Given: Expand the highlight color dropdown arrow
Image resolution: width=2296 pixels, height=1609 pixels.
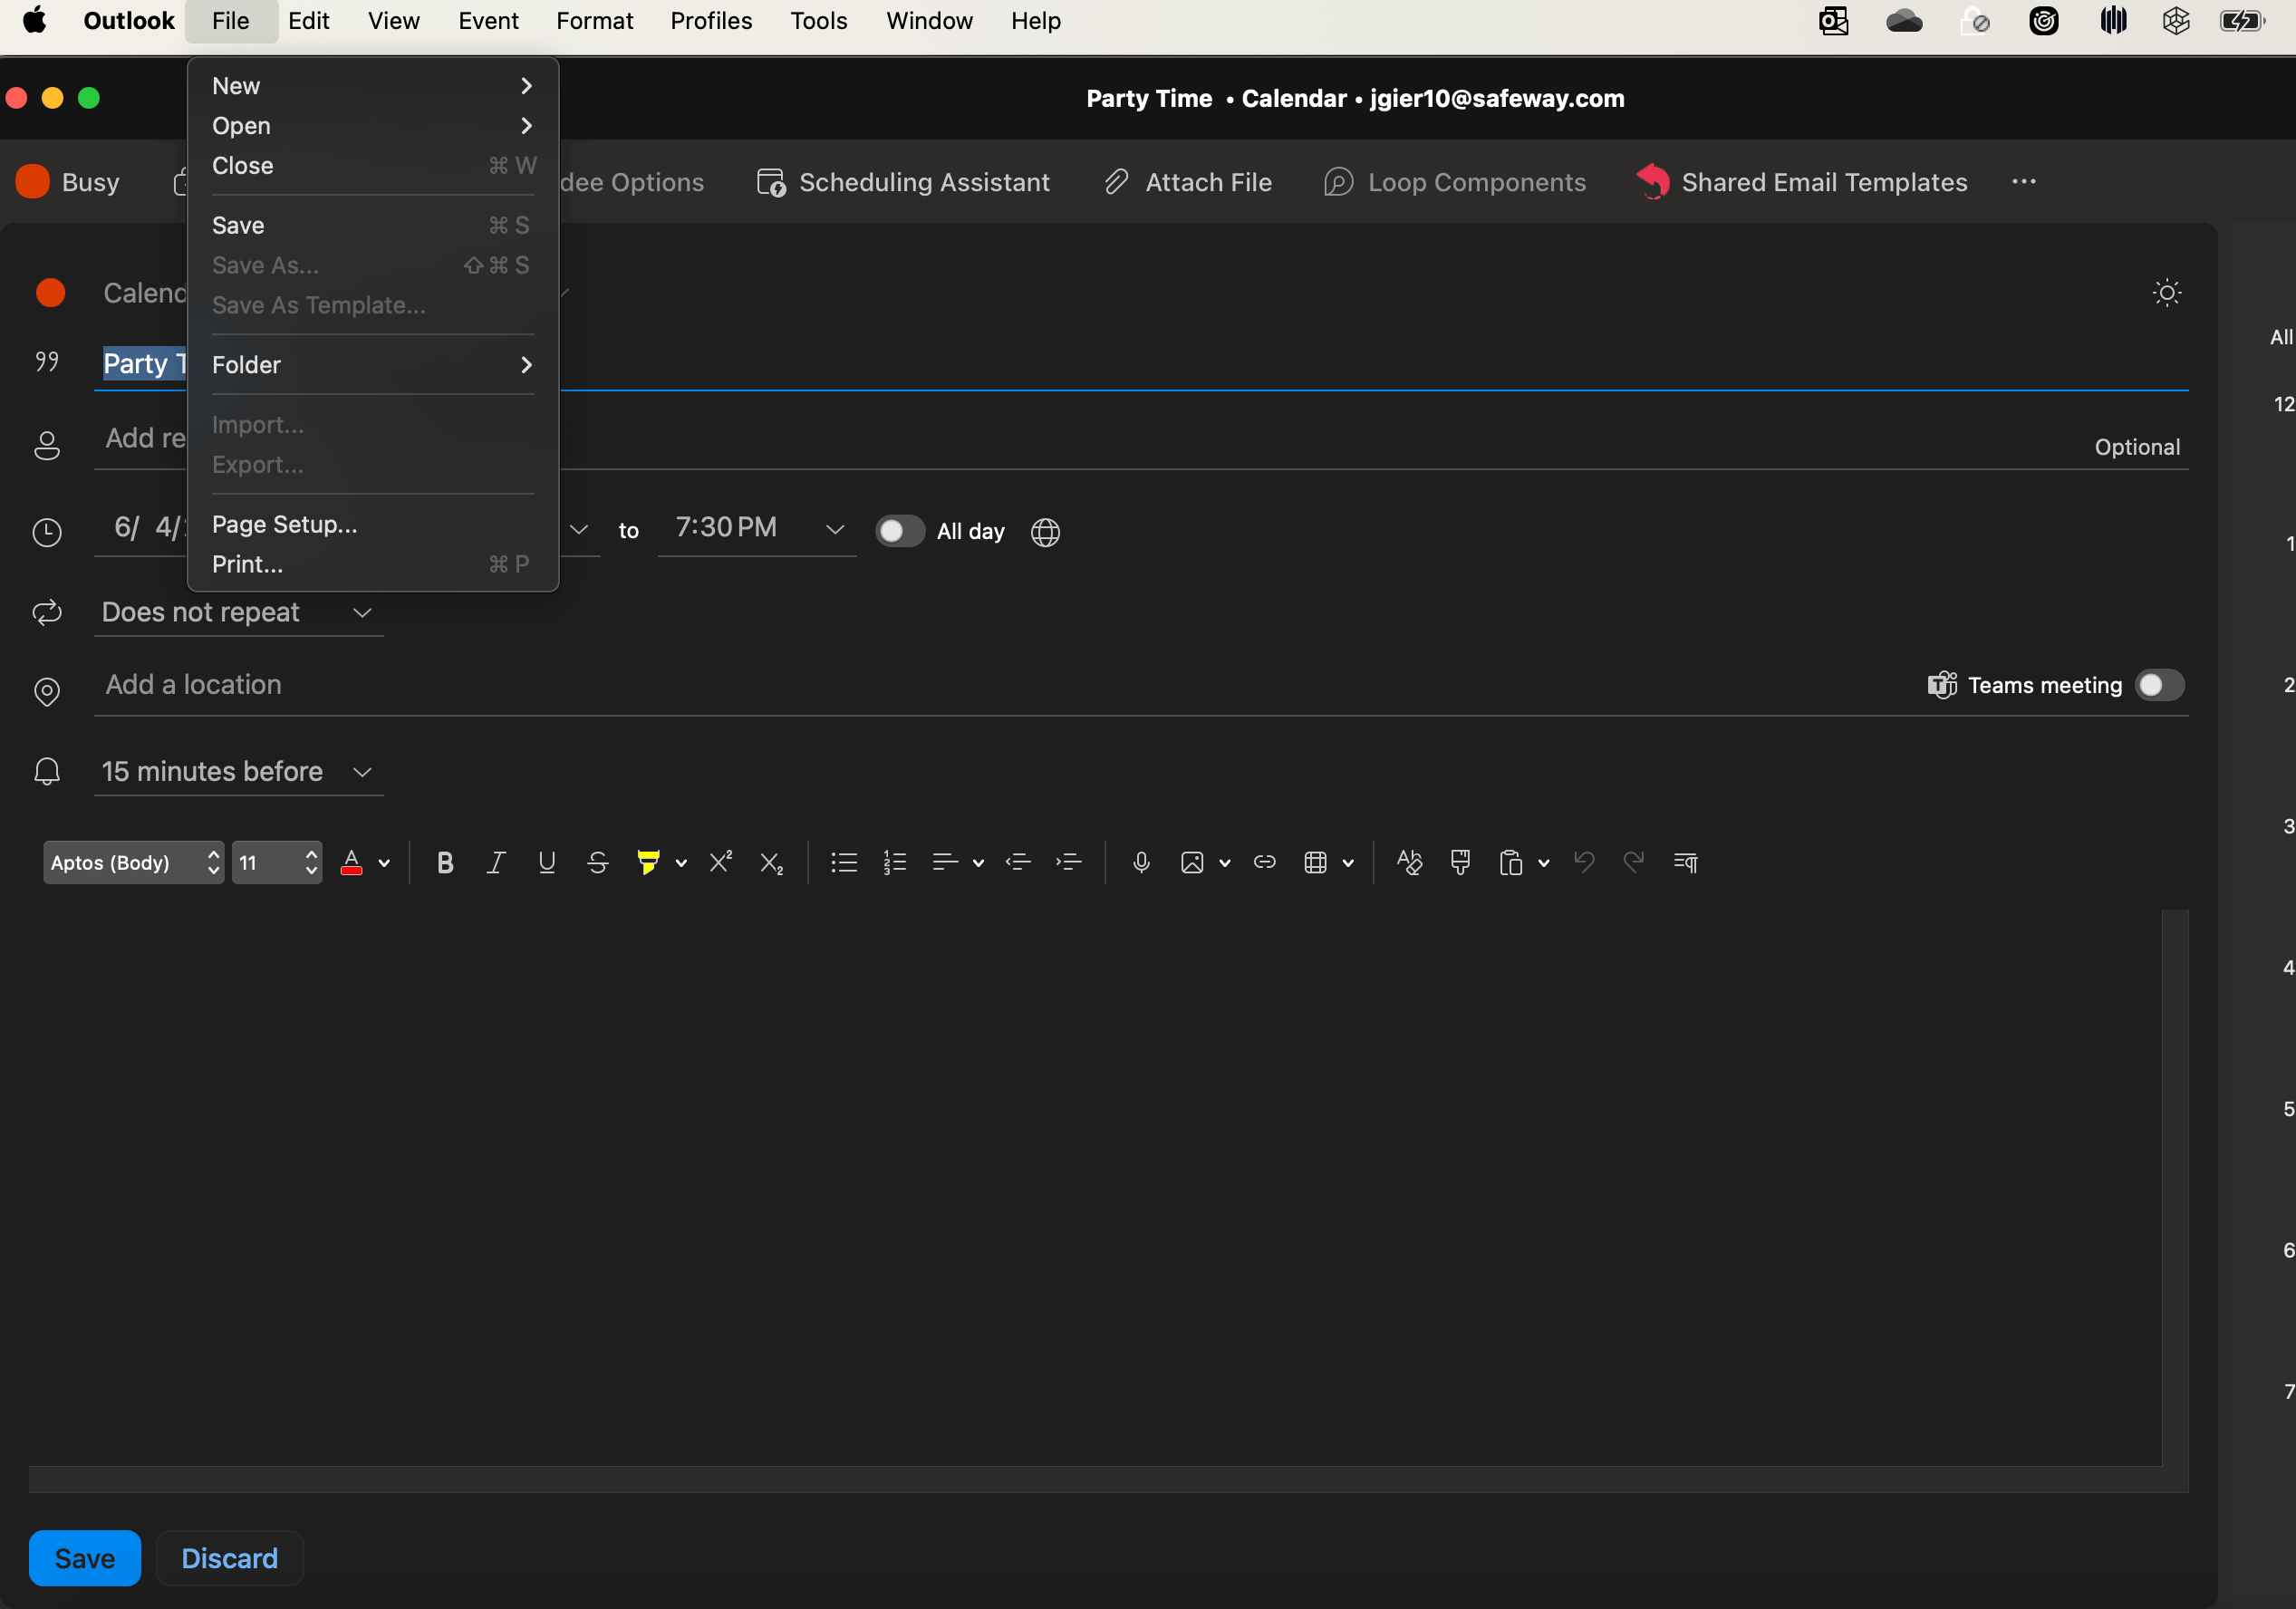Looking at the screenshot, I should pyautogui.click(x=681, y=863).
